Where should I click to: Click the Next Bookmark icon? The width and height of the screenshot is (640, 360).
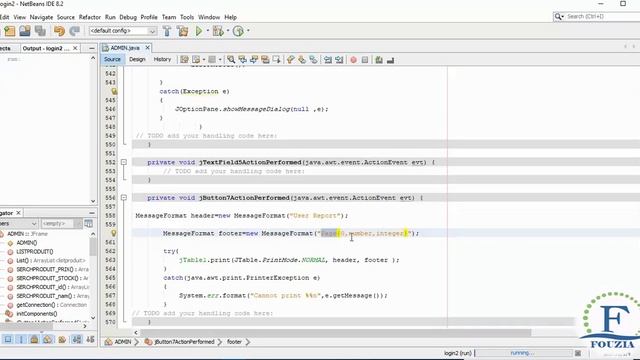[x=302, y=60]
